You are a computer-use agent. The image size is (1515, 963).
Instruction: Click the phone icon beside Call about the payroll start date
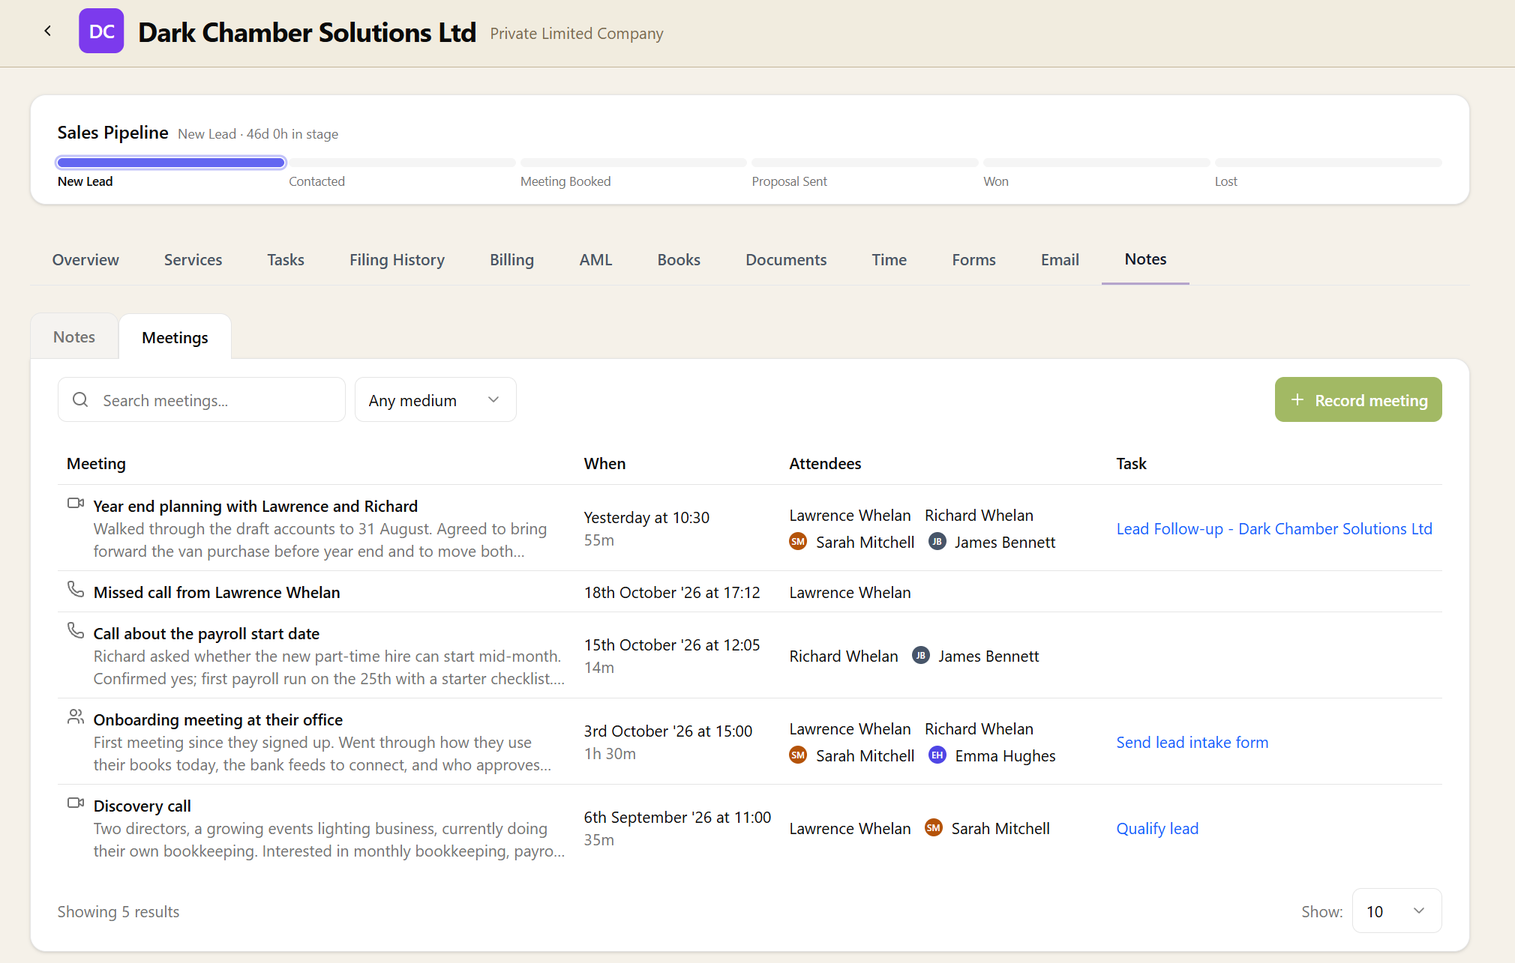coord(75,630)
